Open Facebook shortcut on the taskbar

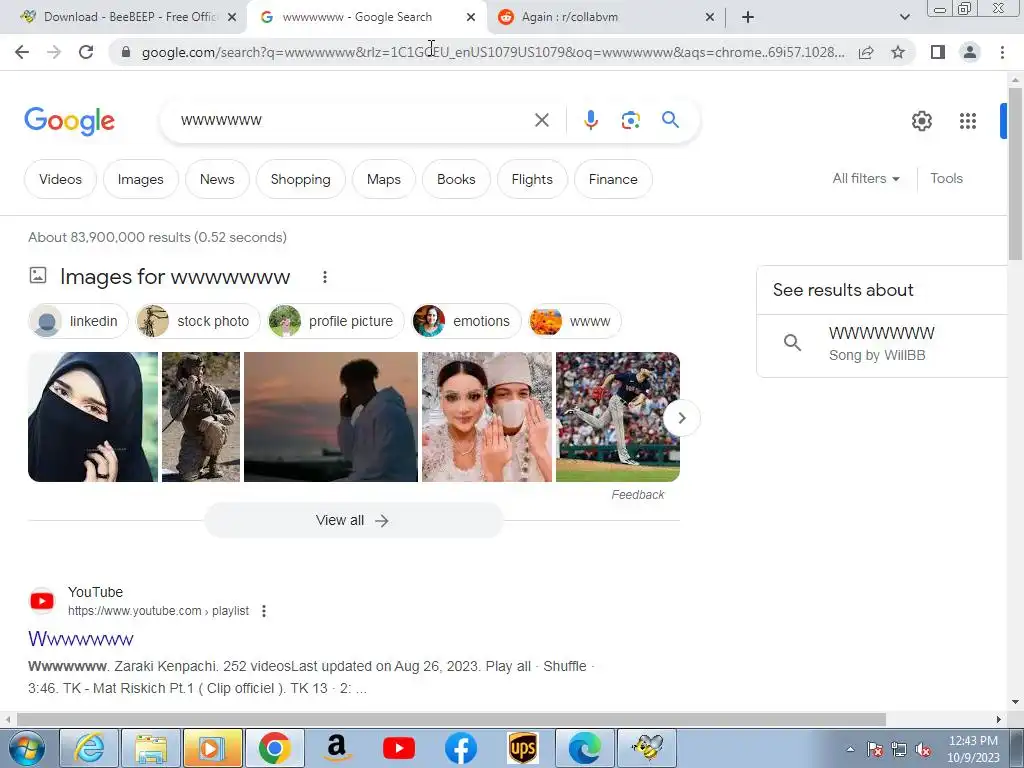point(460,748)
